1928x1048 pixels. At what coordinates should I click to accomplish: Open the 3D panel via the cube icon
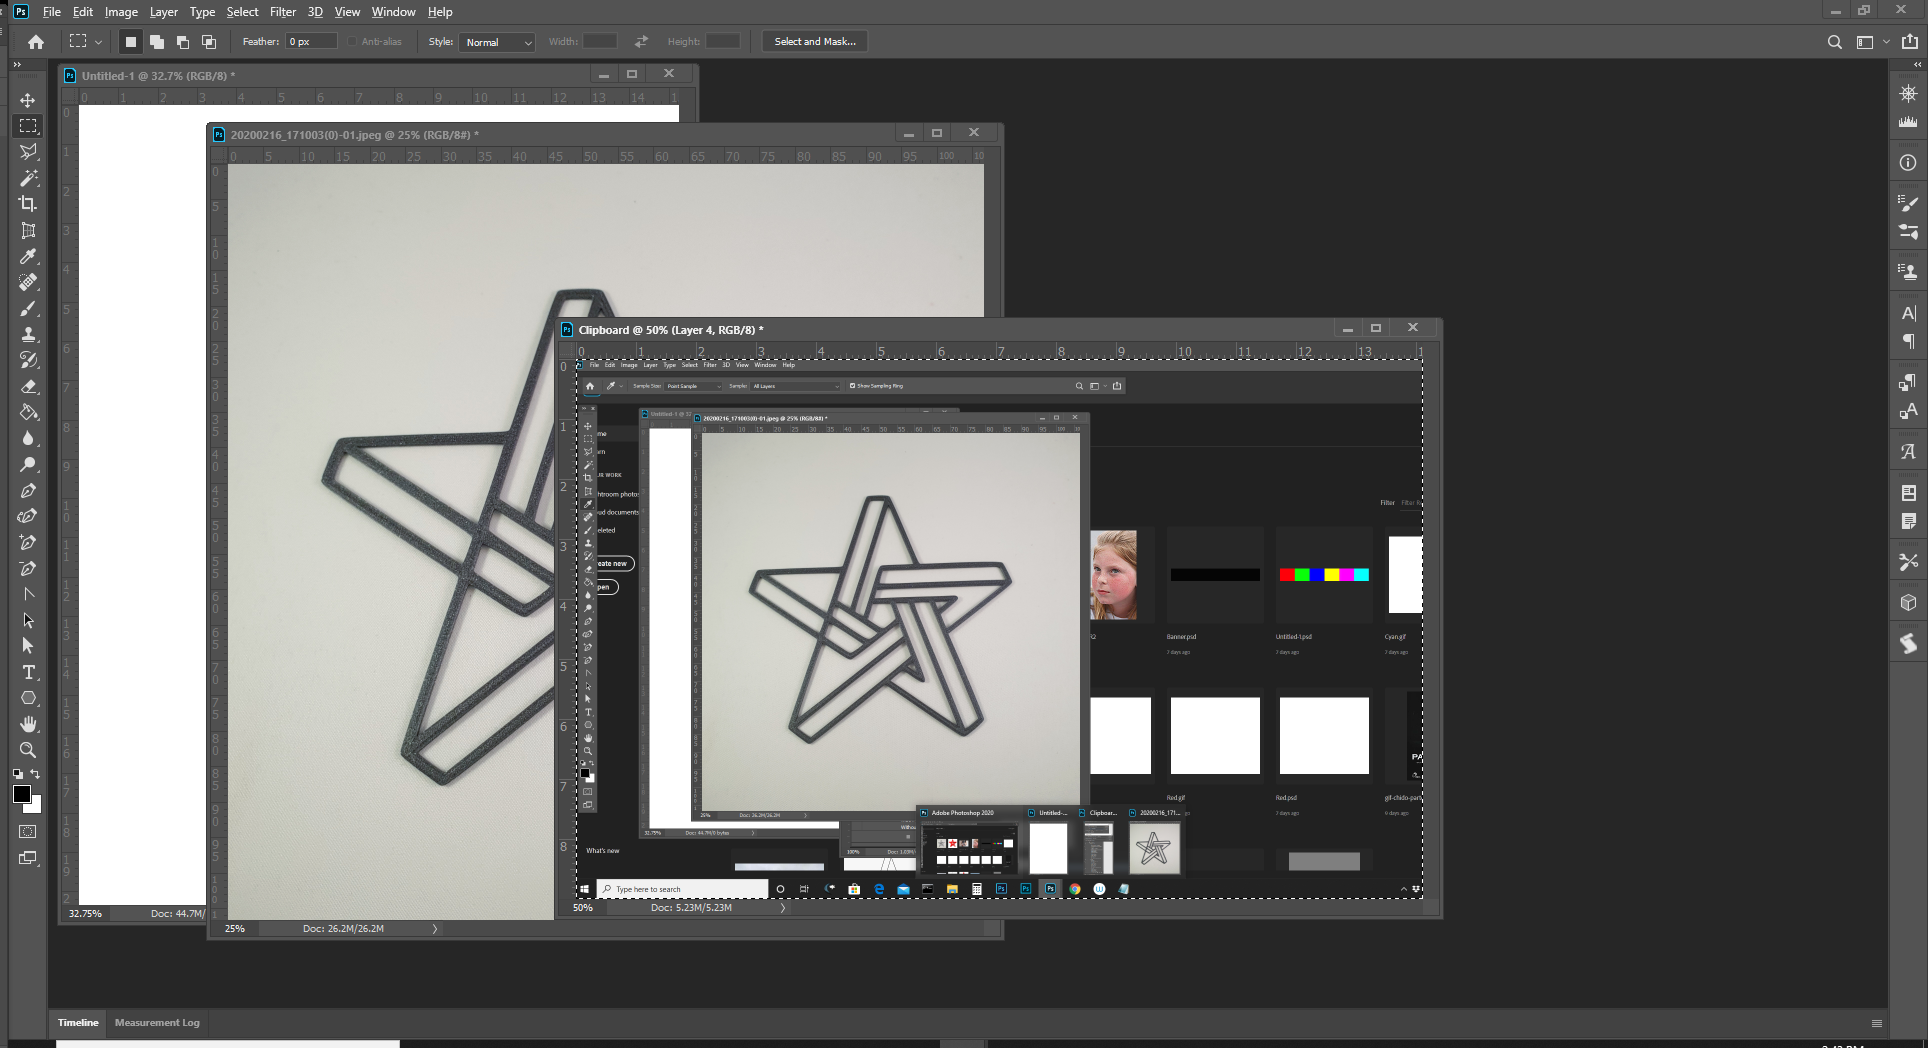[x=1908, y=602]
